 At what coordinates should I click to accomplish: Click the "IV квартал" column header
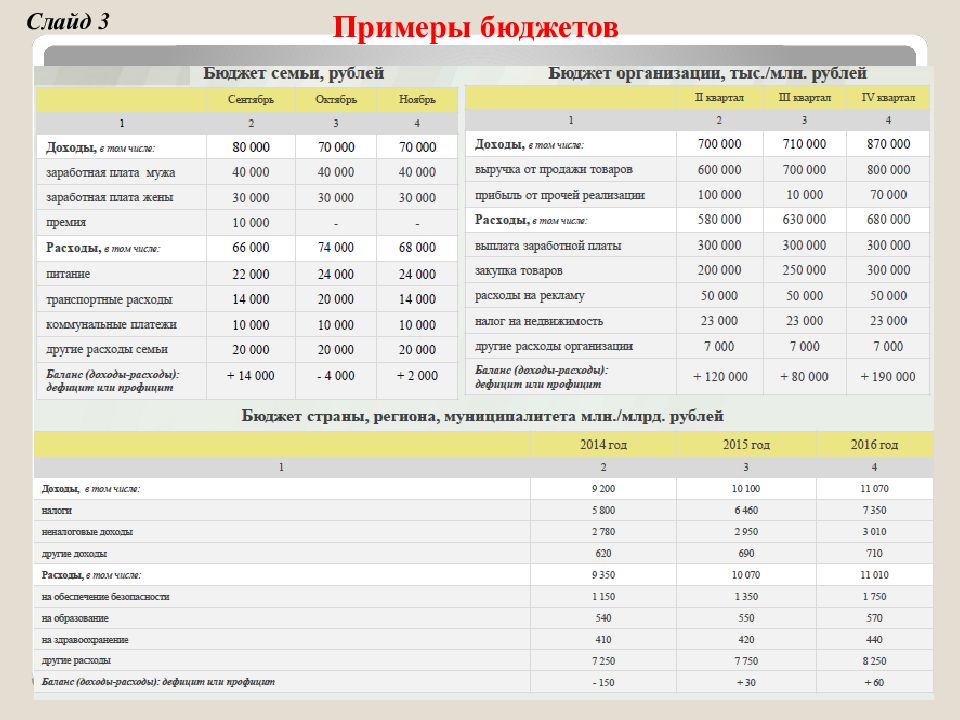tap(888, 97)
